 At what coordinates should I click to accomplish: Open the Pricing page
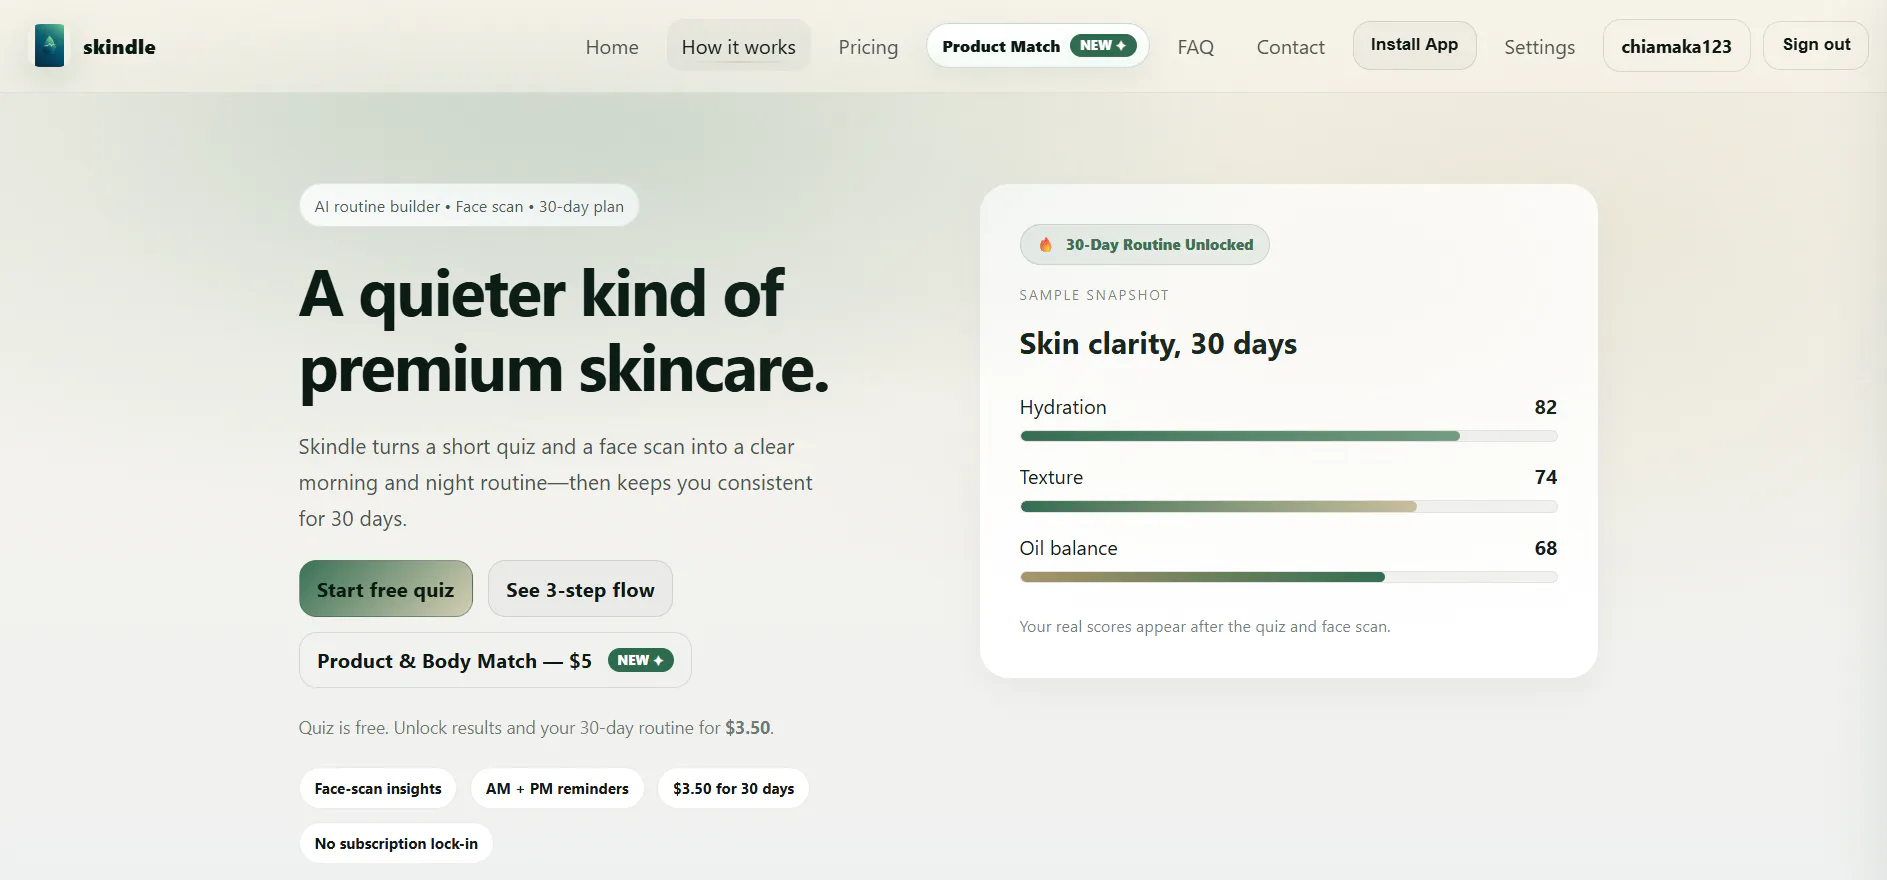(x=868, y=47)
